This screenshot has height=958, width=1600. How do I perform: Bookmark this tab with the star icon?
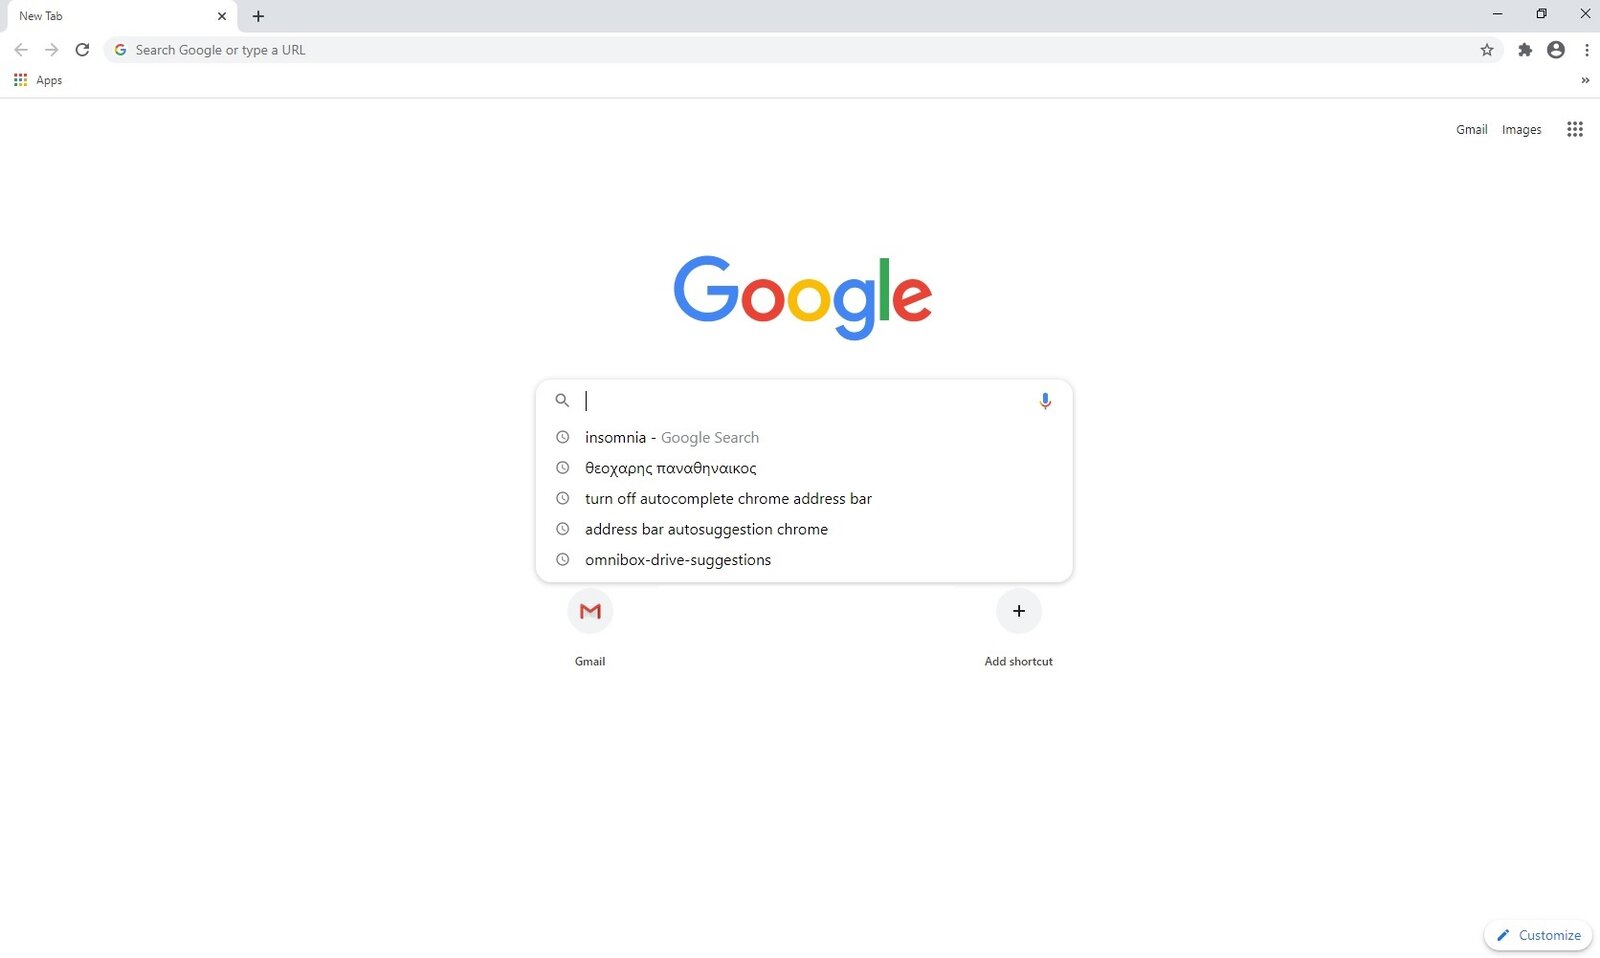(1487, 50)
